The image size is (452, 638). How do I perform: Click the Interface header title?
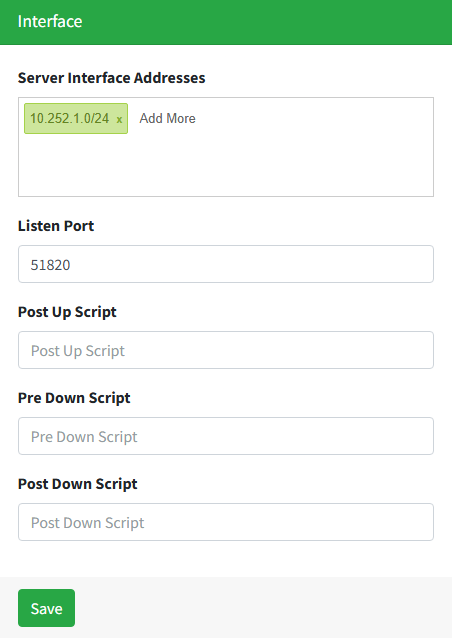50,21
